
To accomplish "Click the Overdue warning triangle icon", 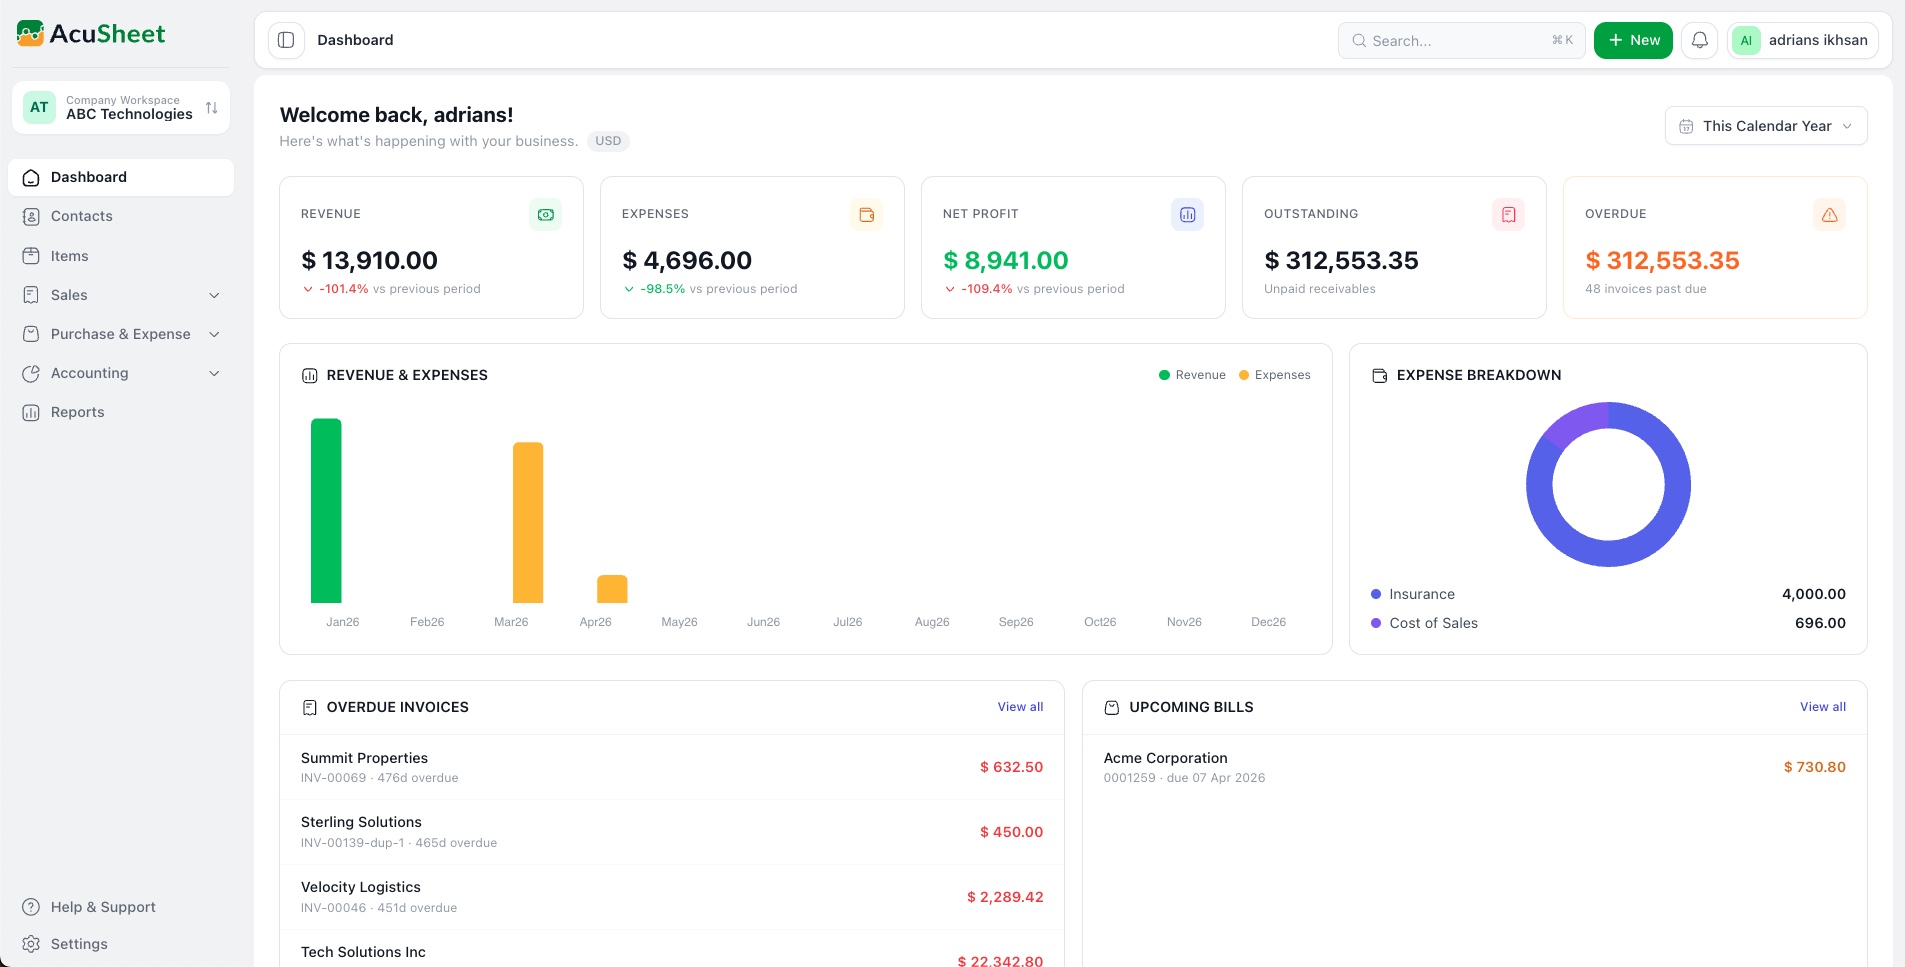I will (x=1829, y=214).
